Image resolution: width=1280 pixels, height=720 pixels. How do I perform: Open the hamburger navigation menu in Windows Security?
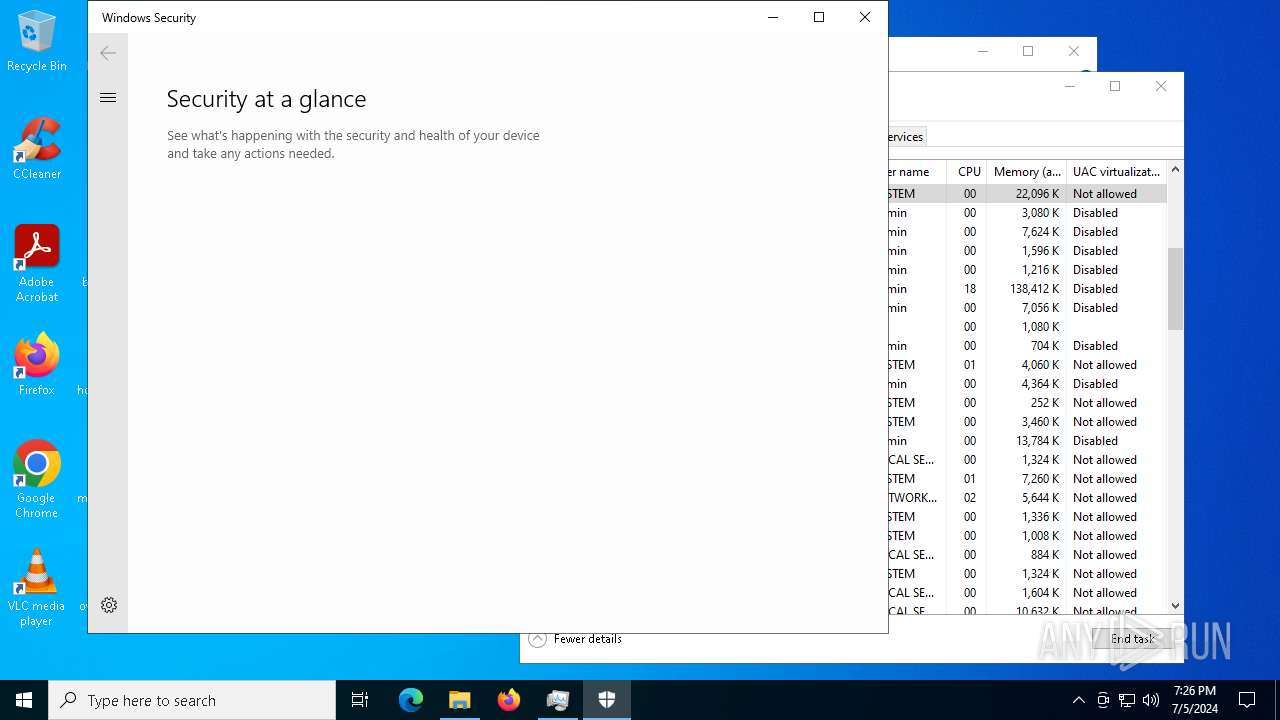click(108, 97)
